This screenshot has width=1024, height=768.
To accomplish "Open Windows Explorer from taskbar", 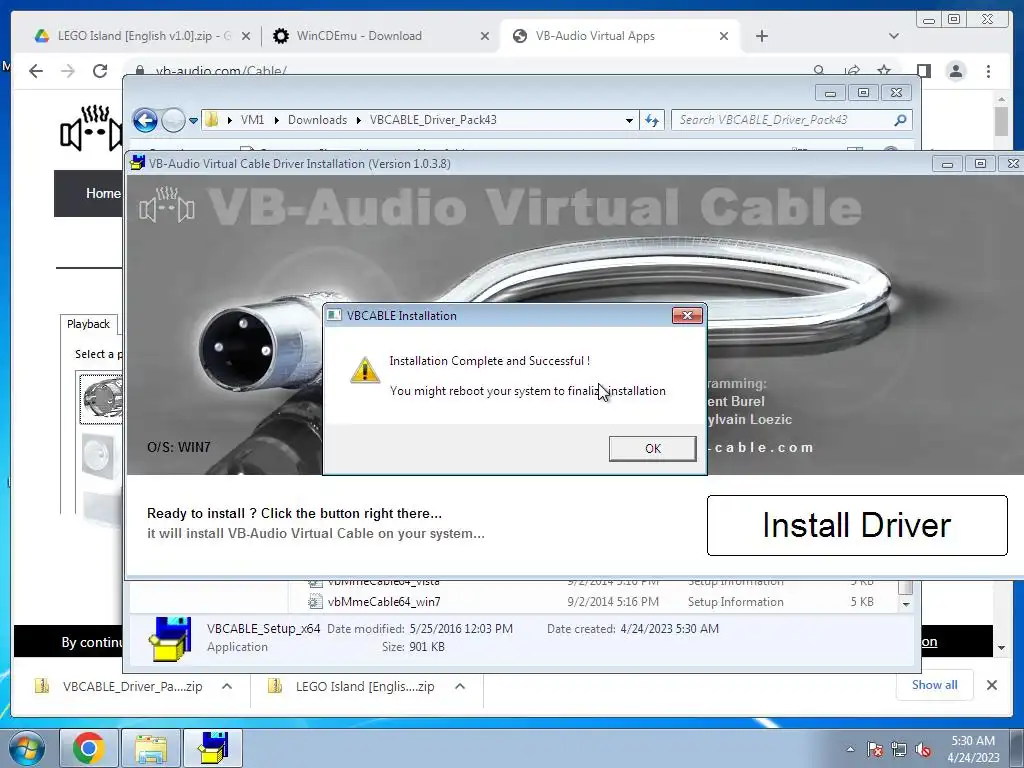I will [x=151, y=748].
